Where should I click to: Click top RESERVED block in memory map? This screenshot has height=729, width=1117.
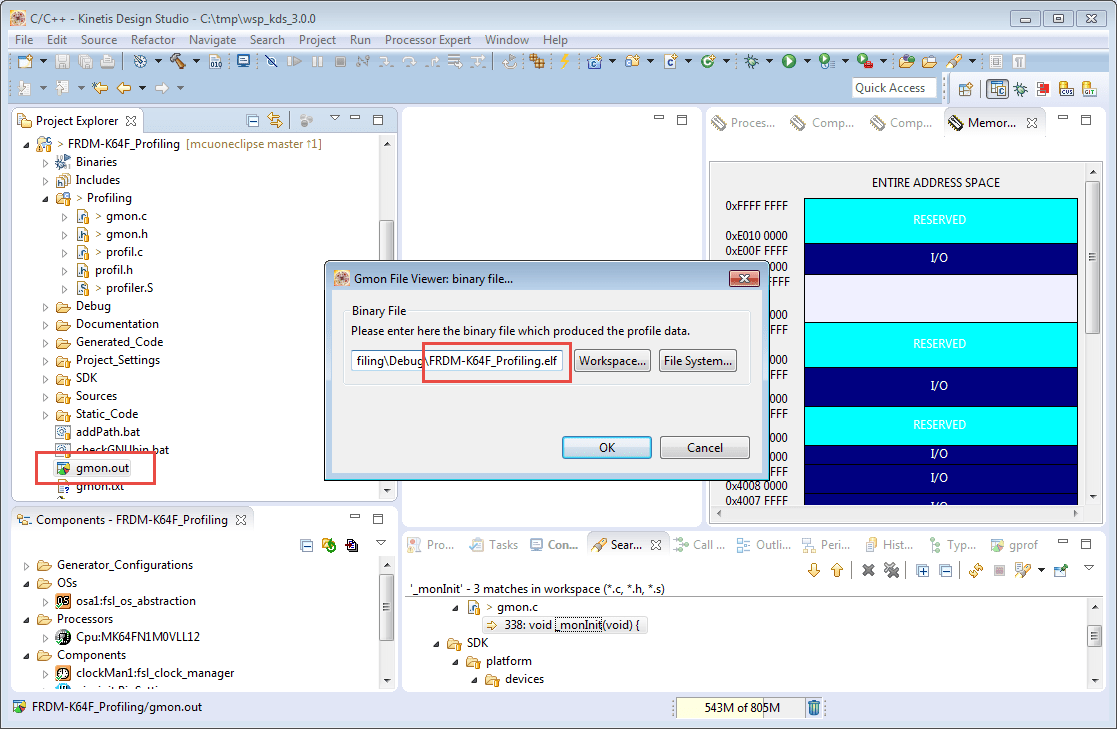click(940, 220)
